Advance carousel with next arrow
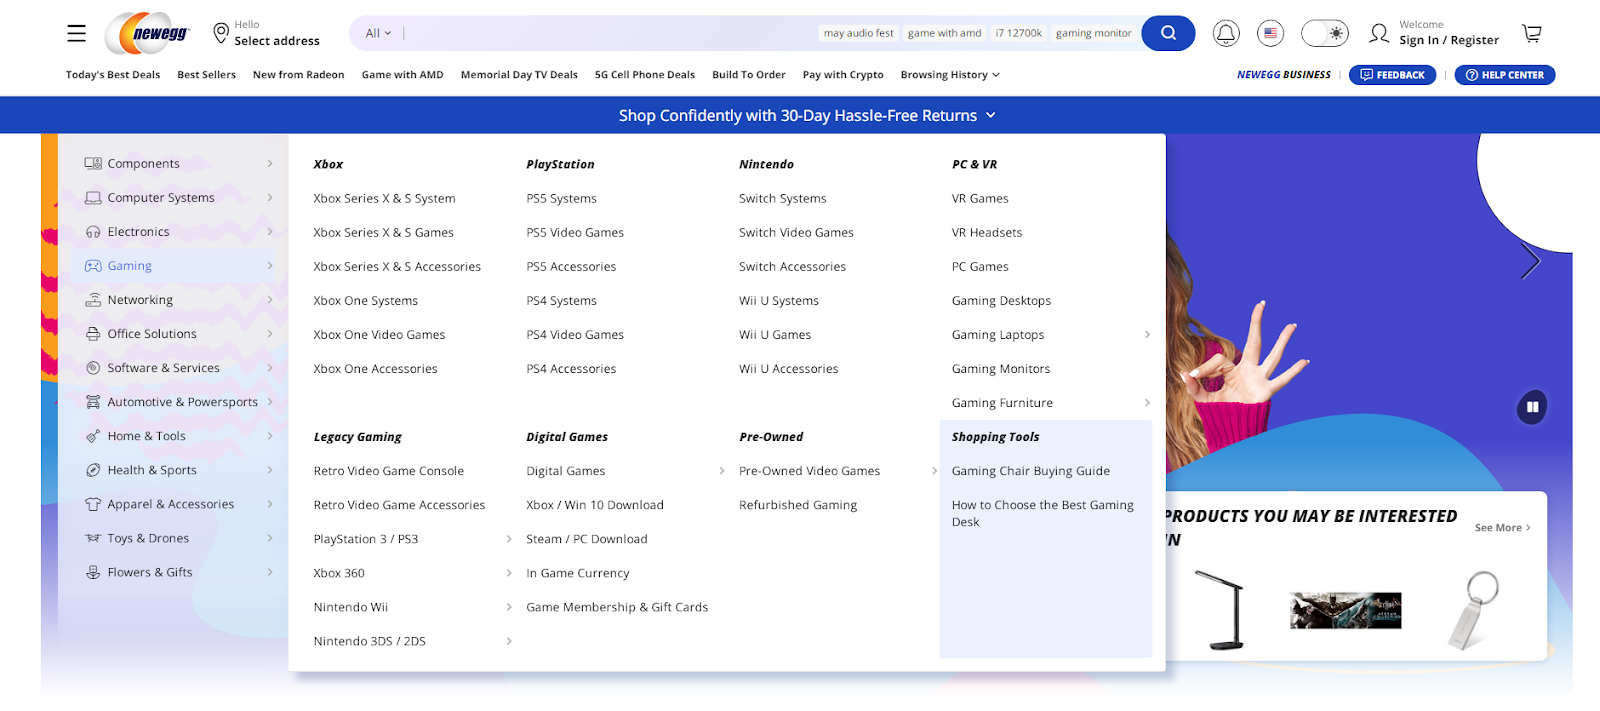1600x711 pixels. [x=1530, y=262]
